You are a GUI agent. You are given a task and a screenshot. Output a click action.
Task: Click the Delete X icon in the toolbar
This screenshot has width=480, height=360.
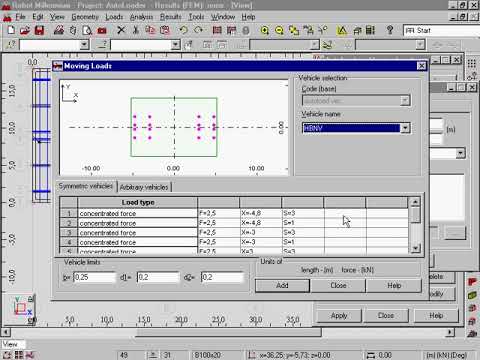coord(121,30)
